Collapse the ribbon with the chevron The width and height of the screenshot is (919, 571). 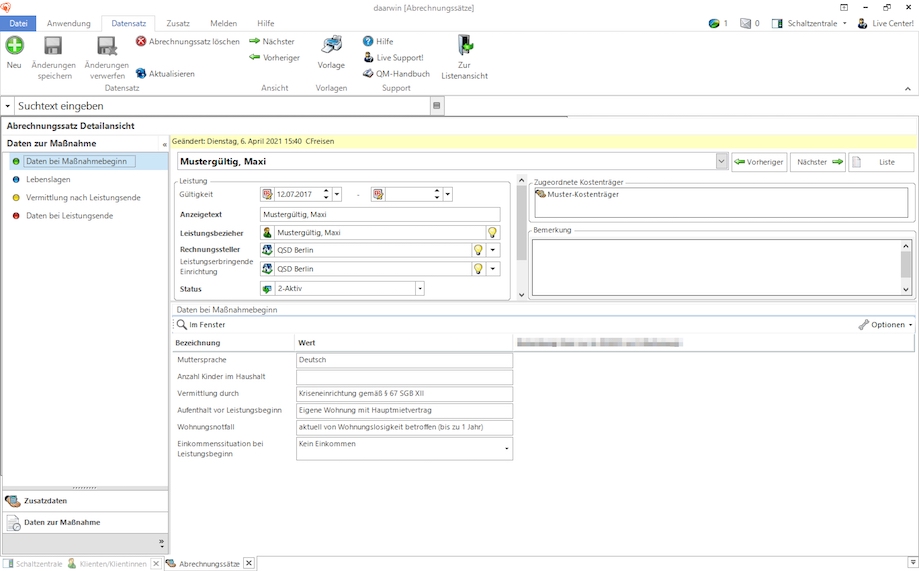[x=908, y=89]
